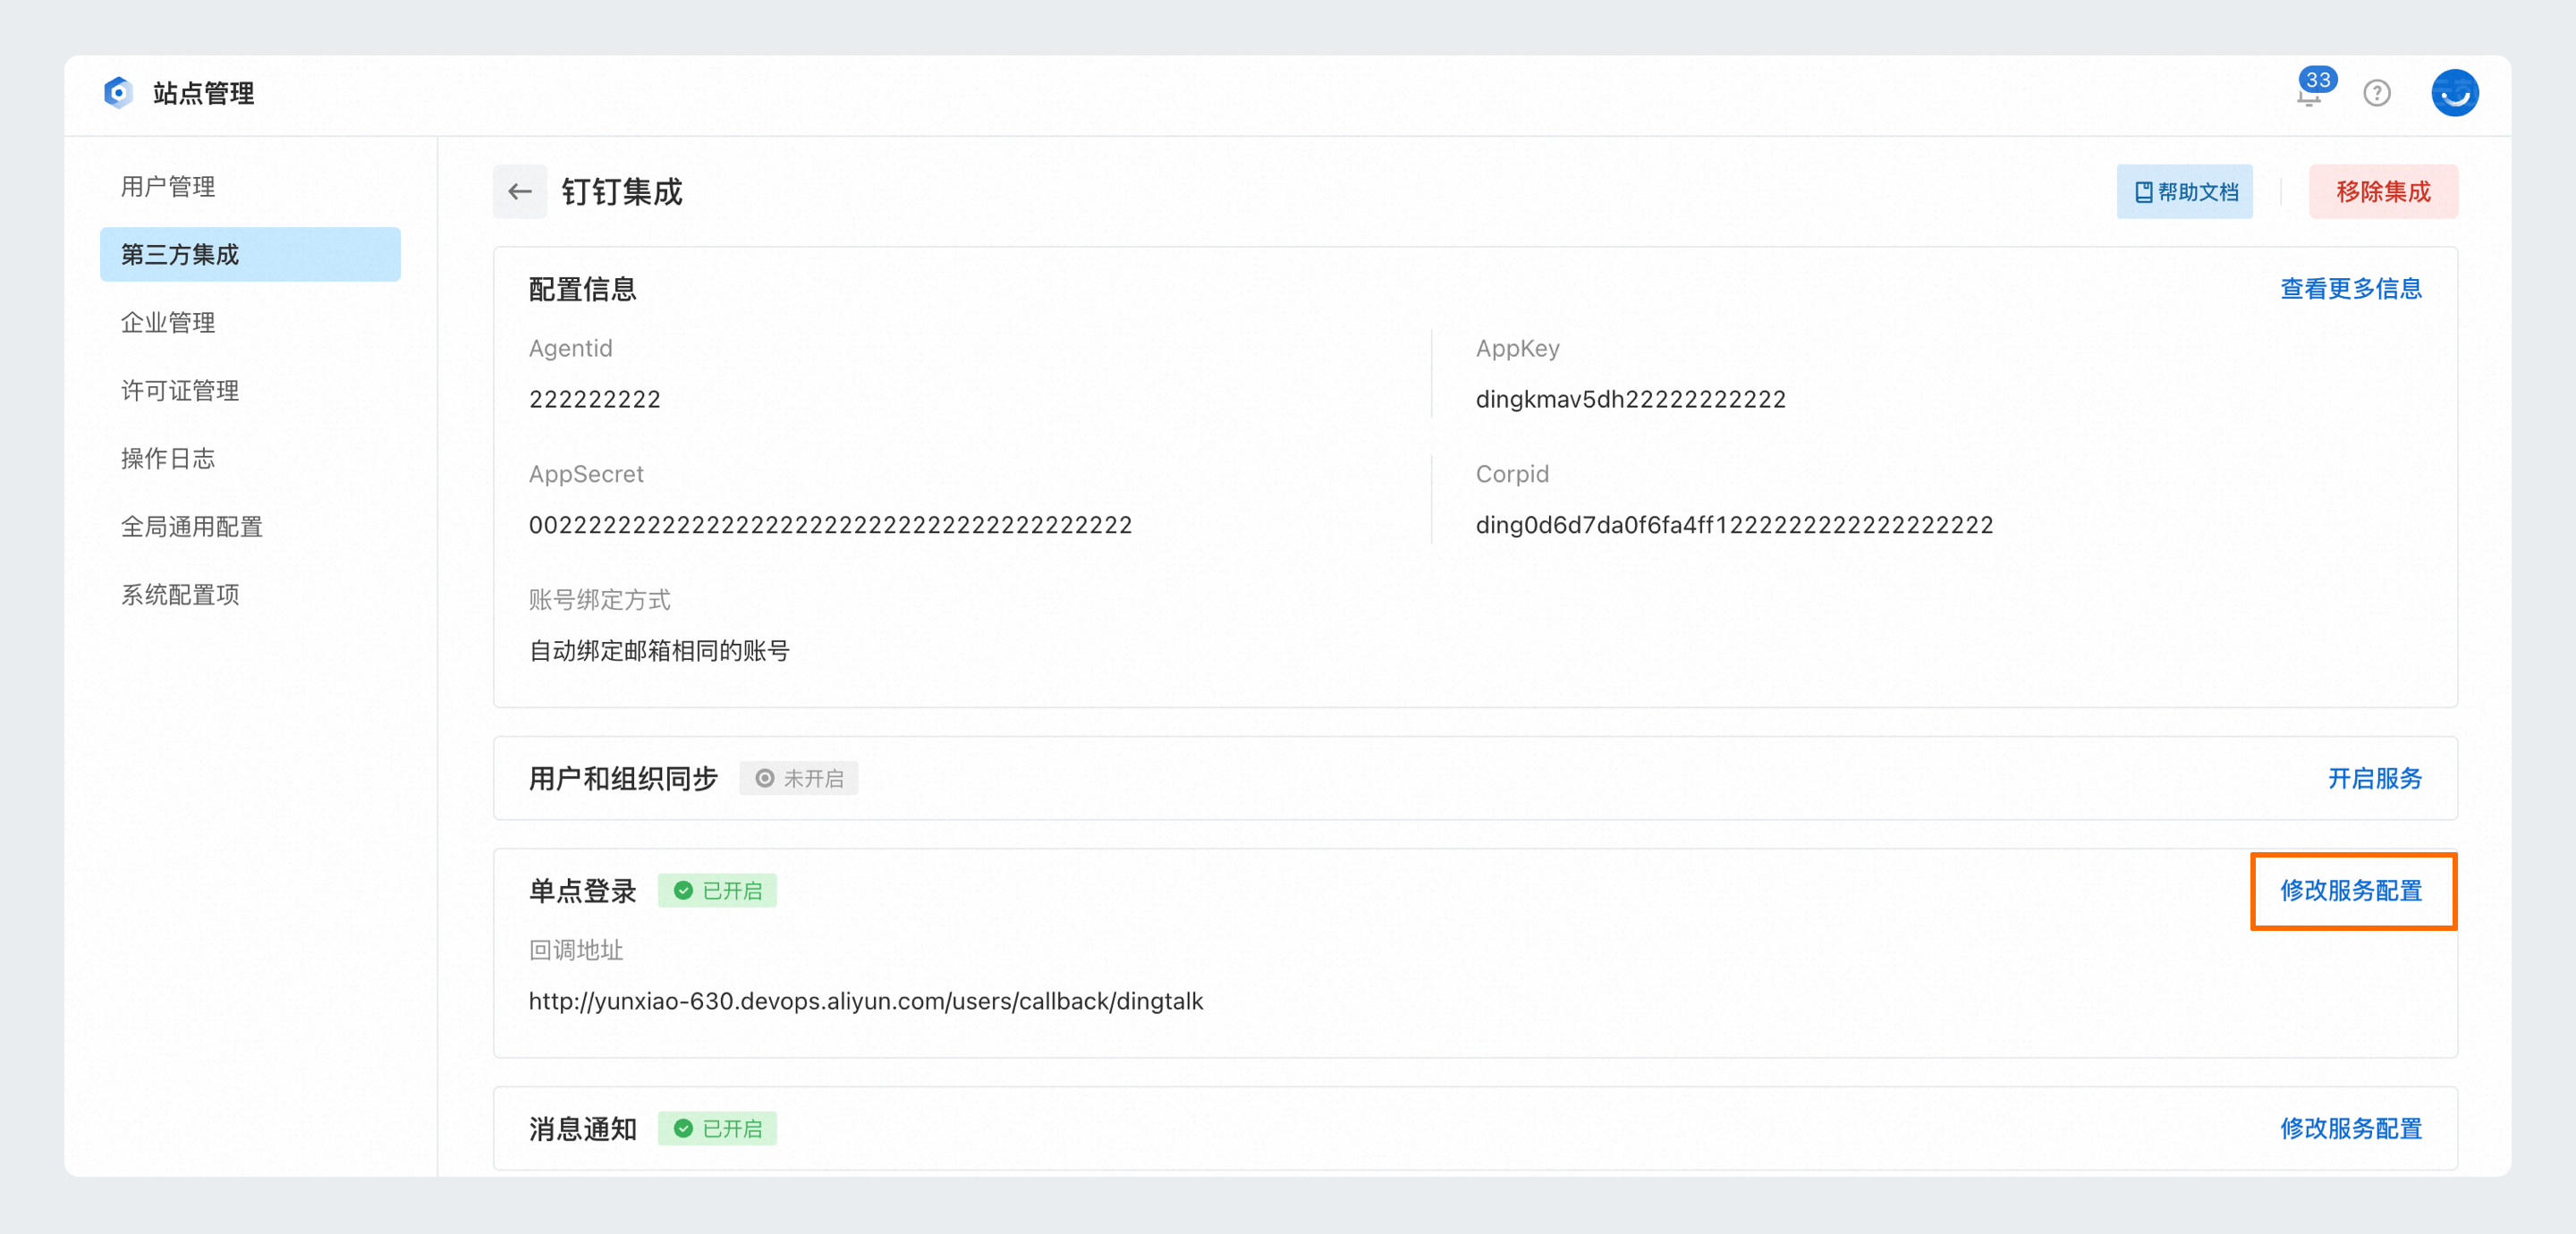
Task: Click the 用户和组织同步 section heading
Action: click(x=623, y=778)
